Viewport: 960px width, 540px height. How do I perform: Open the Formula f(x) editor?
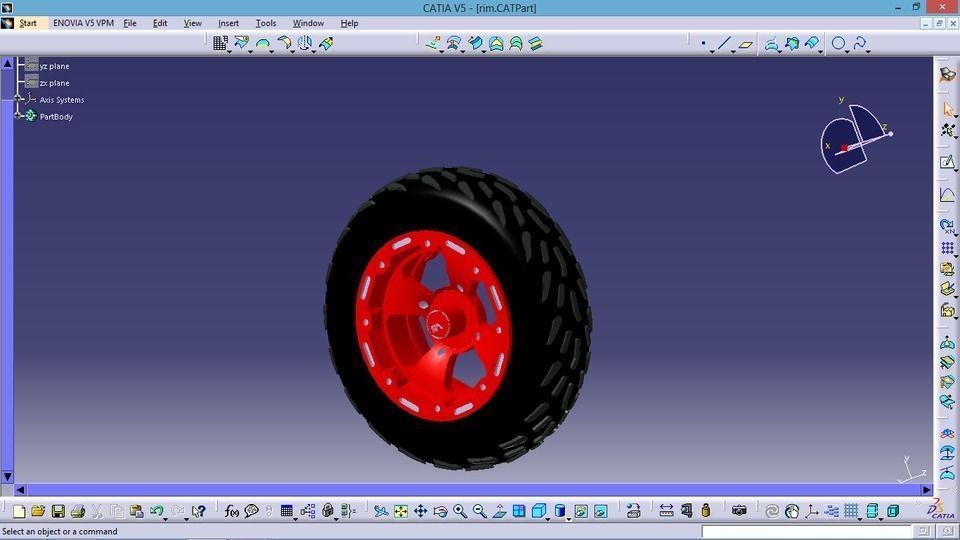coord(231,511)
